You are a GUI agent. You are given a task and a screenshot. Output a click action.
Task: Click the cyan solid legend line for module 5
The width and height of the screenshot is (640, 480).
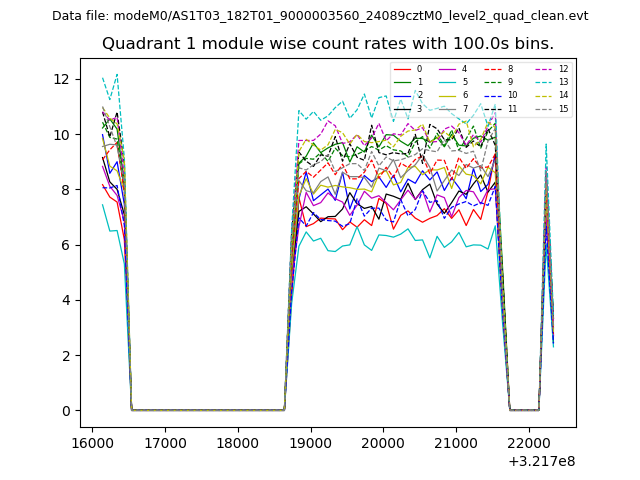(x=447, y=82)
